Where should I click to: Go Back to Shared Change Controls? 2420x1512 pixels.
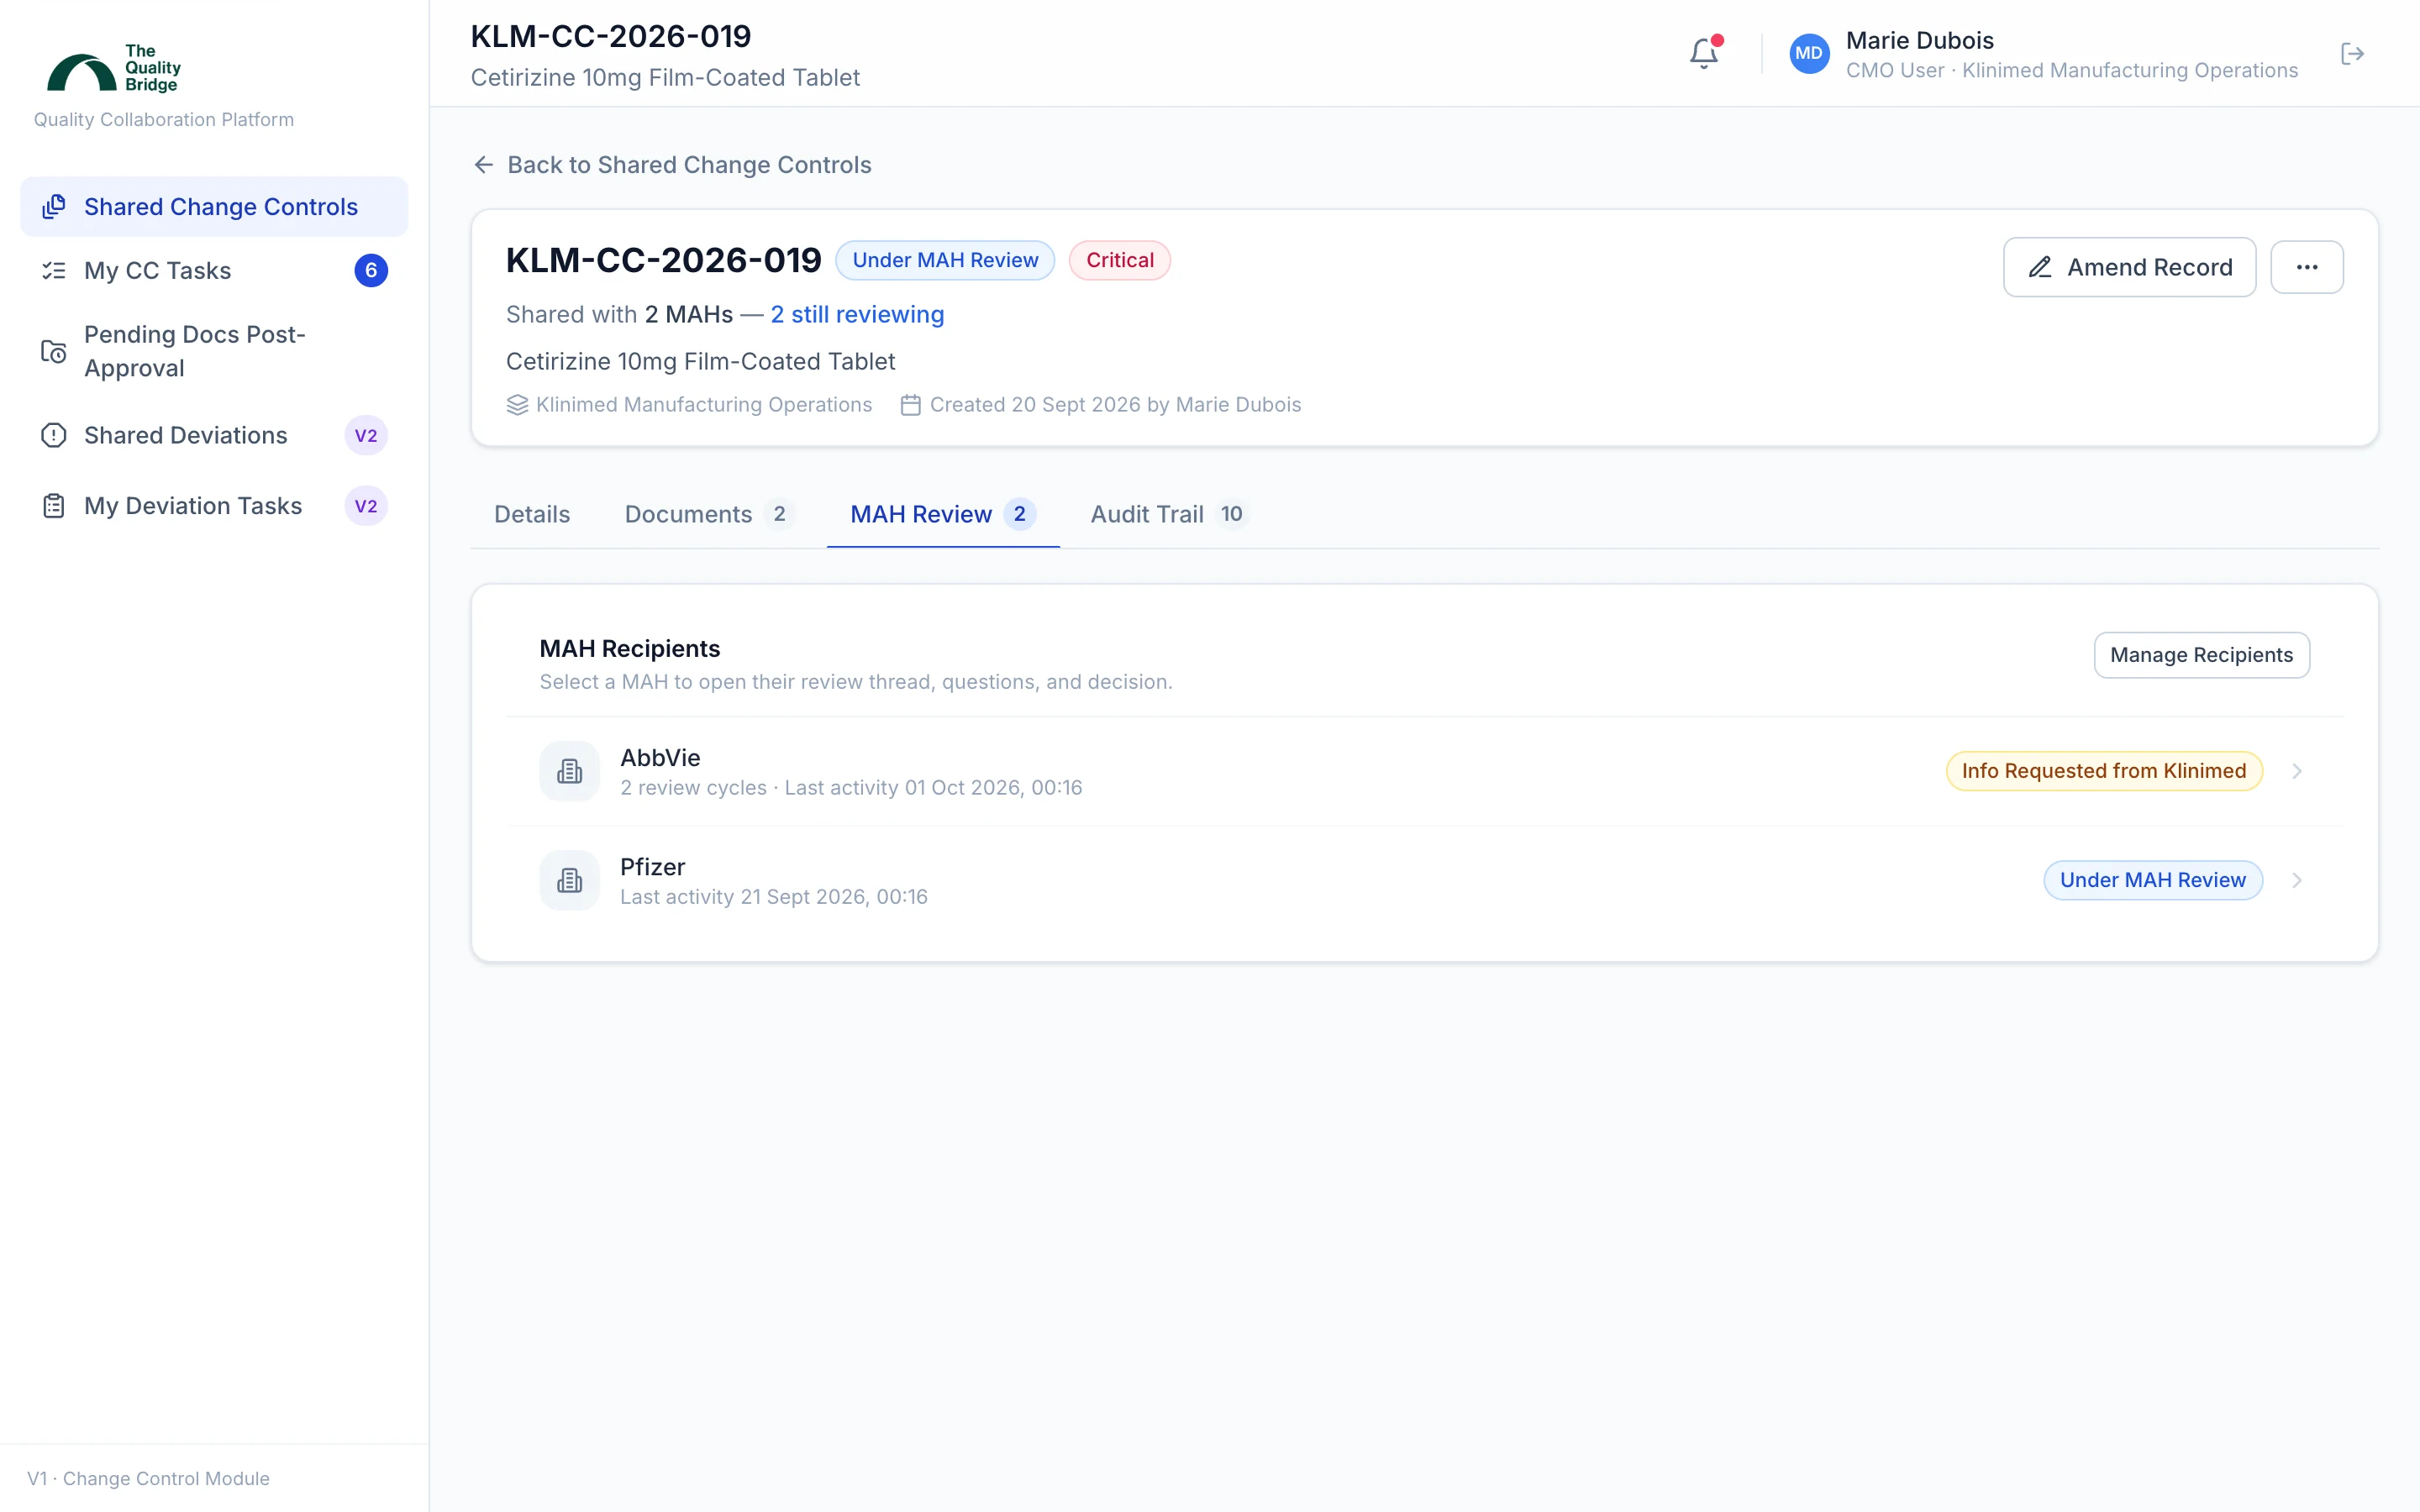click(672, 165)
